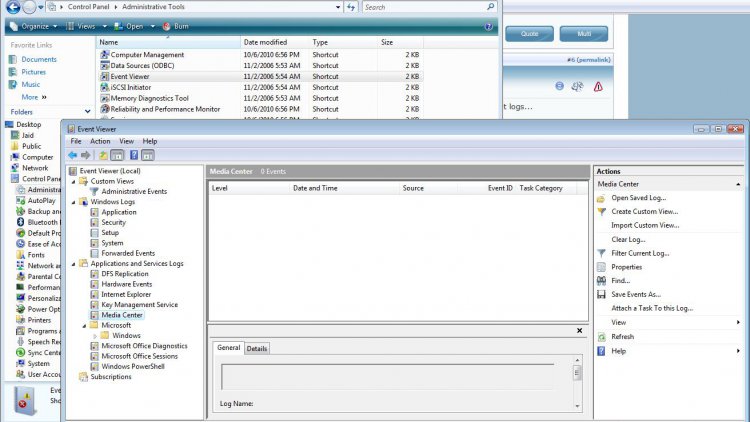Select the Security log in the tree
Image resolution: width=750 pixels, height=422 pixels.
[113, 222]
